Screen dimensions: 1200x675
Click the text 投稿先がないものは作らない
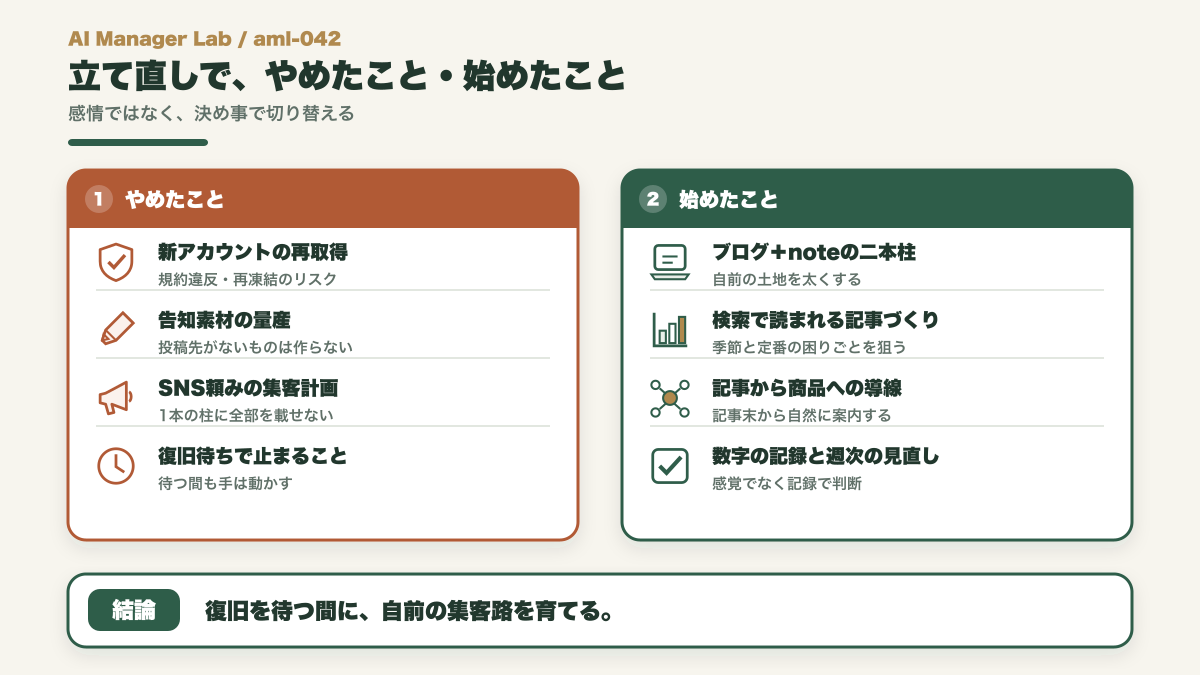pyautogui.click(x=255, y=347)
